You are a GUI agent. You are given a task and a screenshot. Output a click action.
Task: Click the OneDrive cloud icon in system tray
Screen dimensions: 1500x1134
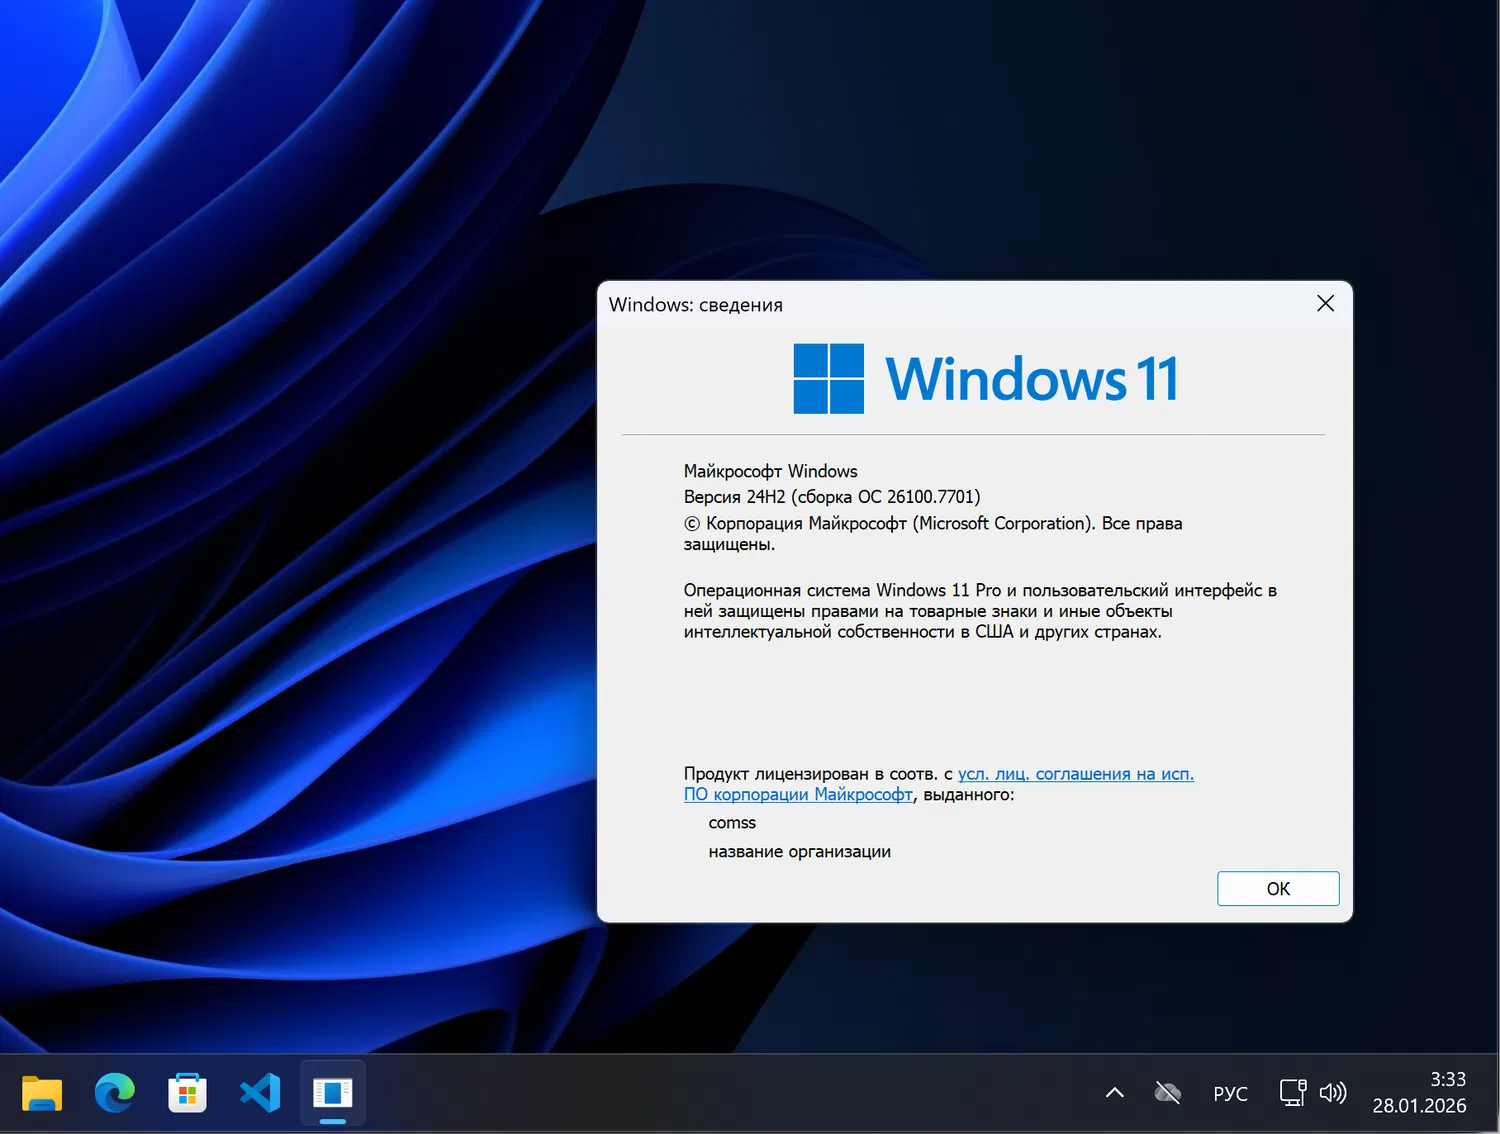click(1167, 1093)
